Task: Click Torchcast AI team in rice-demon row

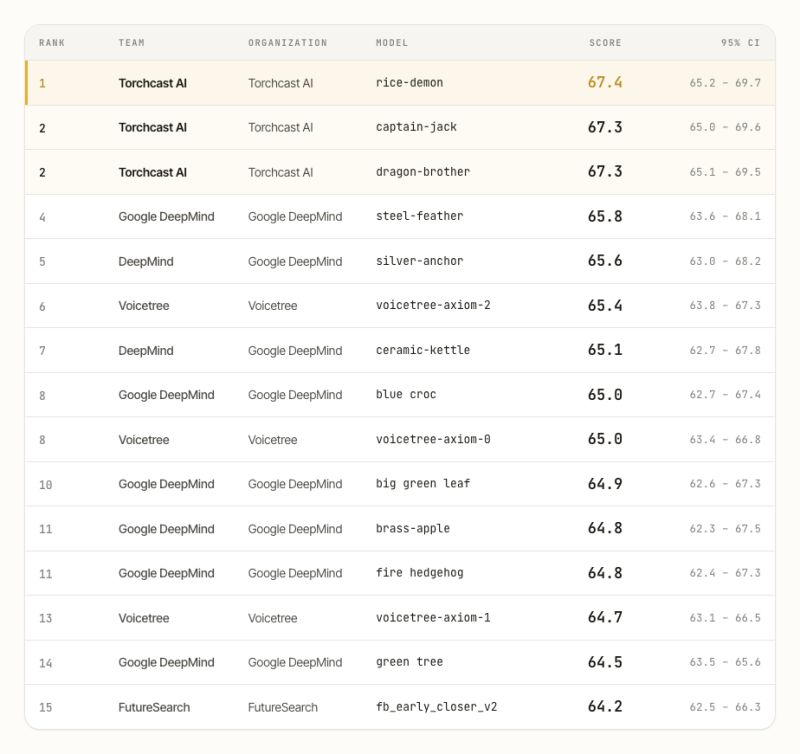Action: click(153, 83)
